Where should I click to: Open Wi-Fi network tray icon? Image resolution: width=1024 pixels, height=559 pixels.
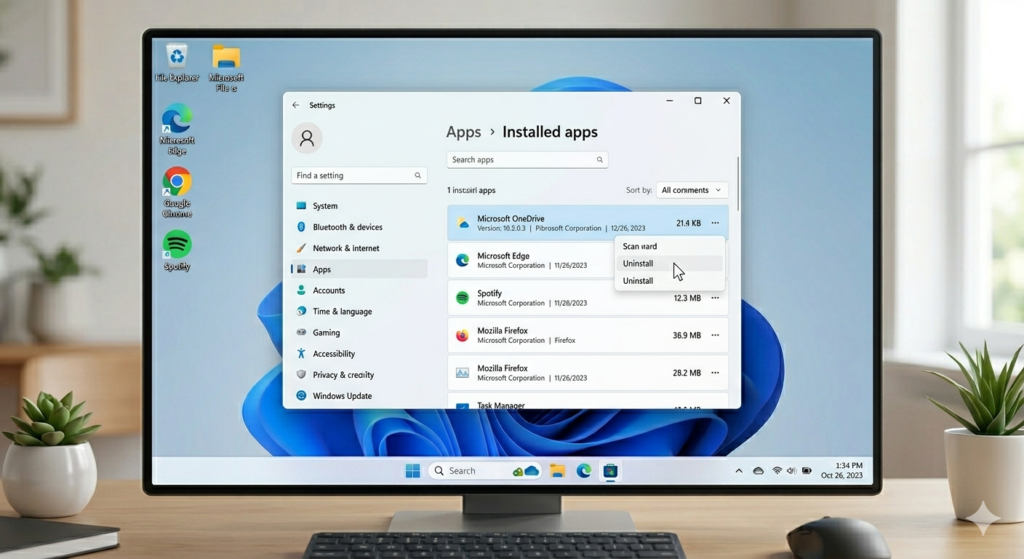(x=777, y=471)
